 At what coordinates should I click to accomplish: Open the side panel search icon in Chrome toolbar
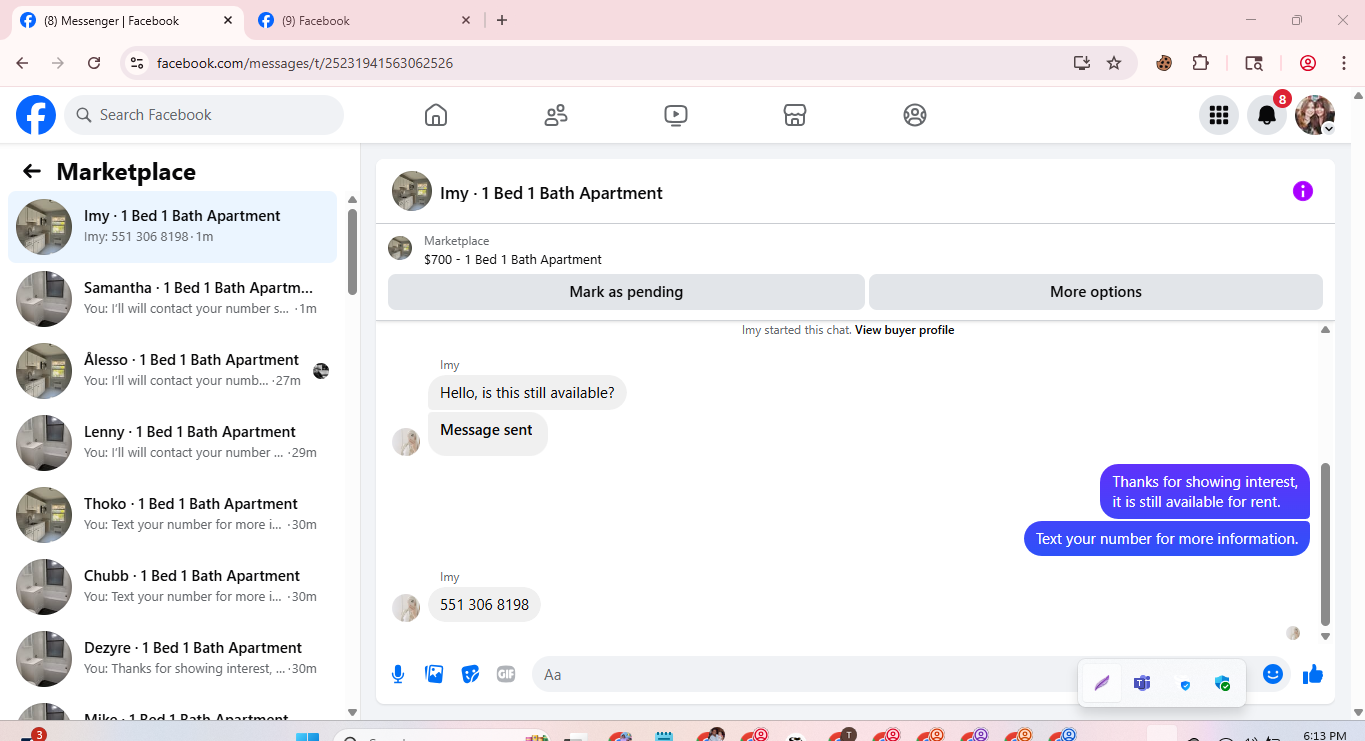tap(1254, 63)
